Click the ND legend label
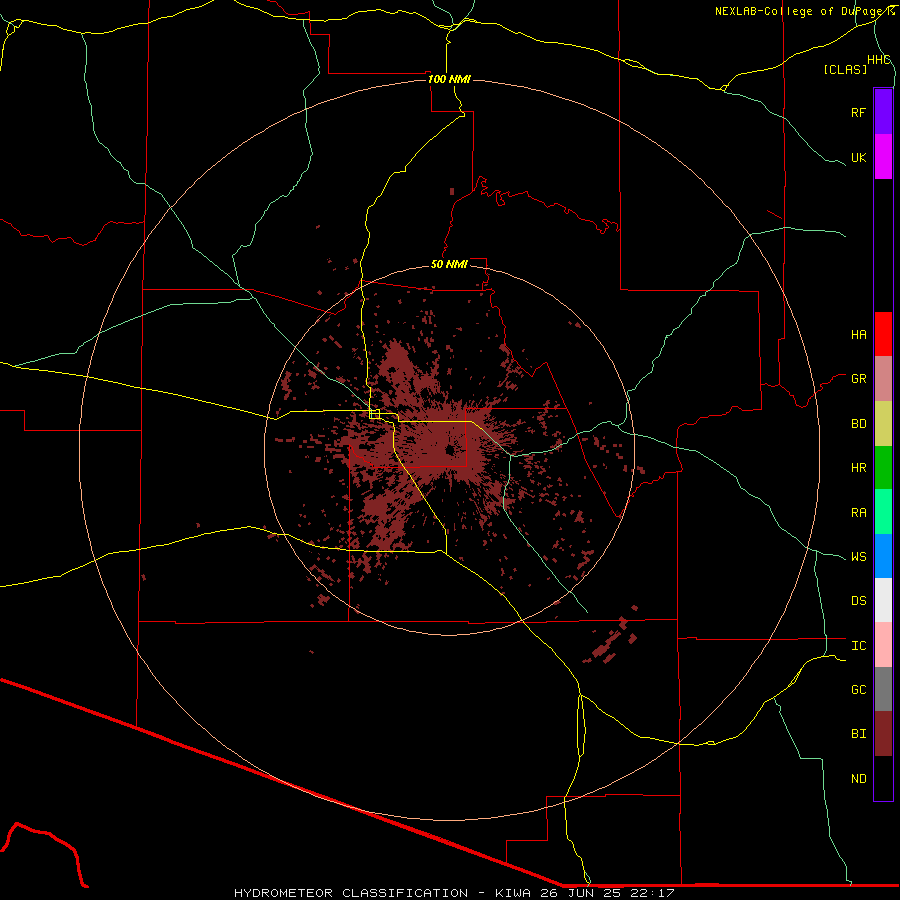 (x=858, y=778)
